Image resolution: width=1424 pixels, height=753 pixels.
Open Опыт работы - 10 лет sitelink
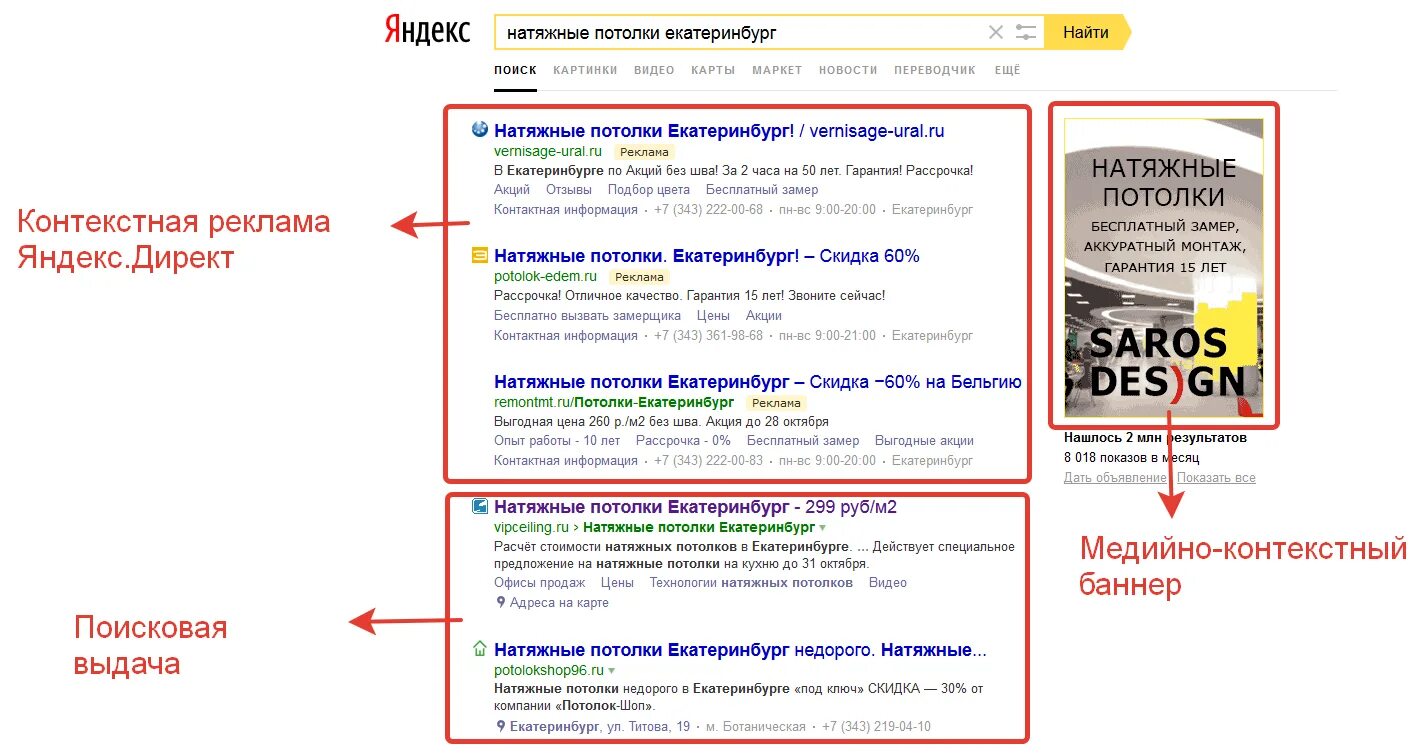(557, 440)
